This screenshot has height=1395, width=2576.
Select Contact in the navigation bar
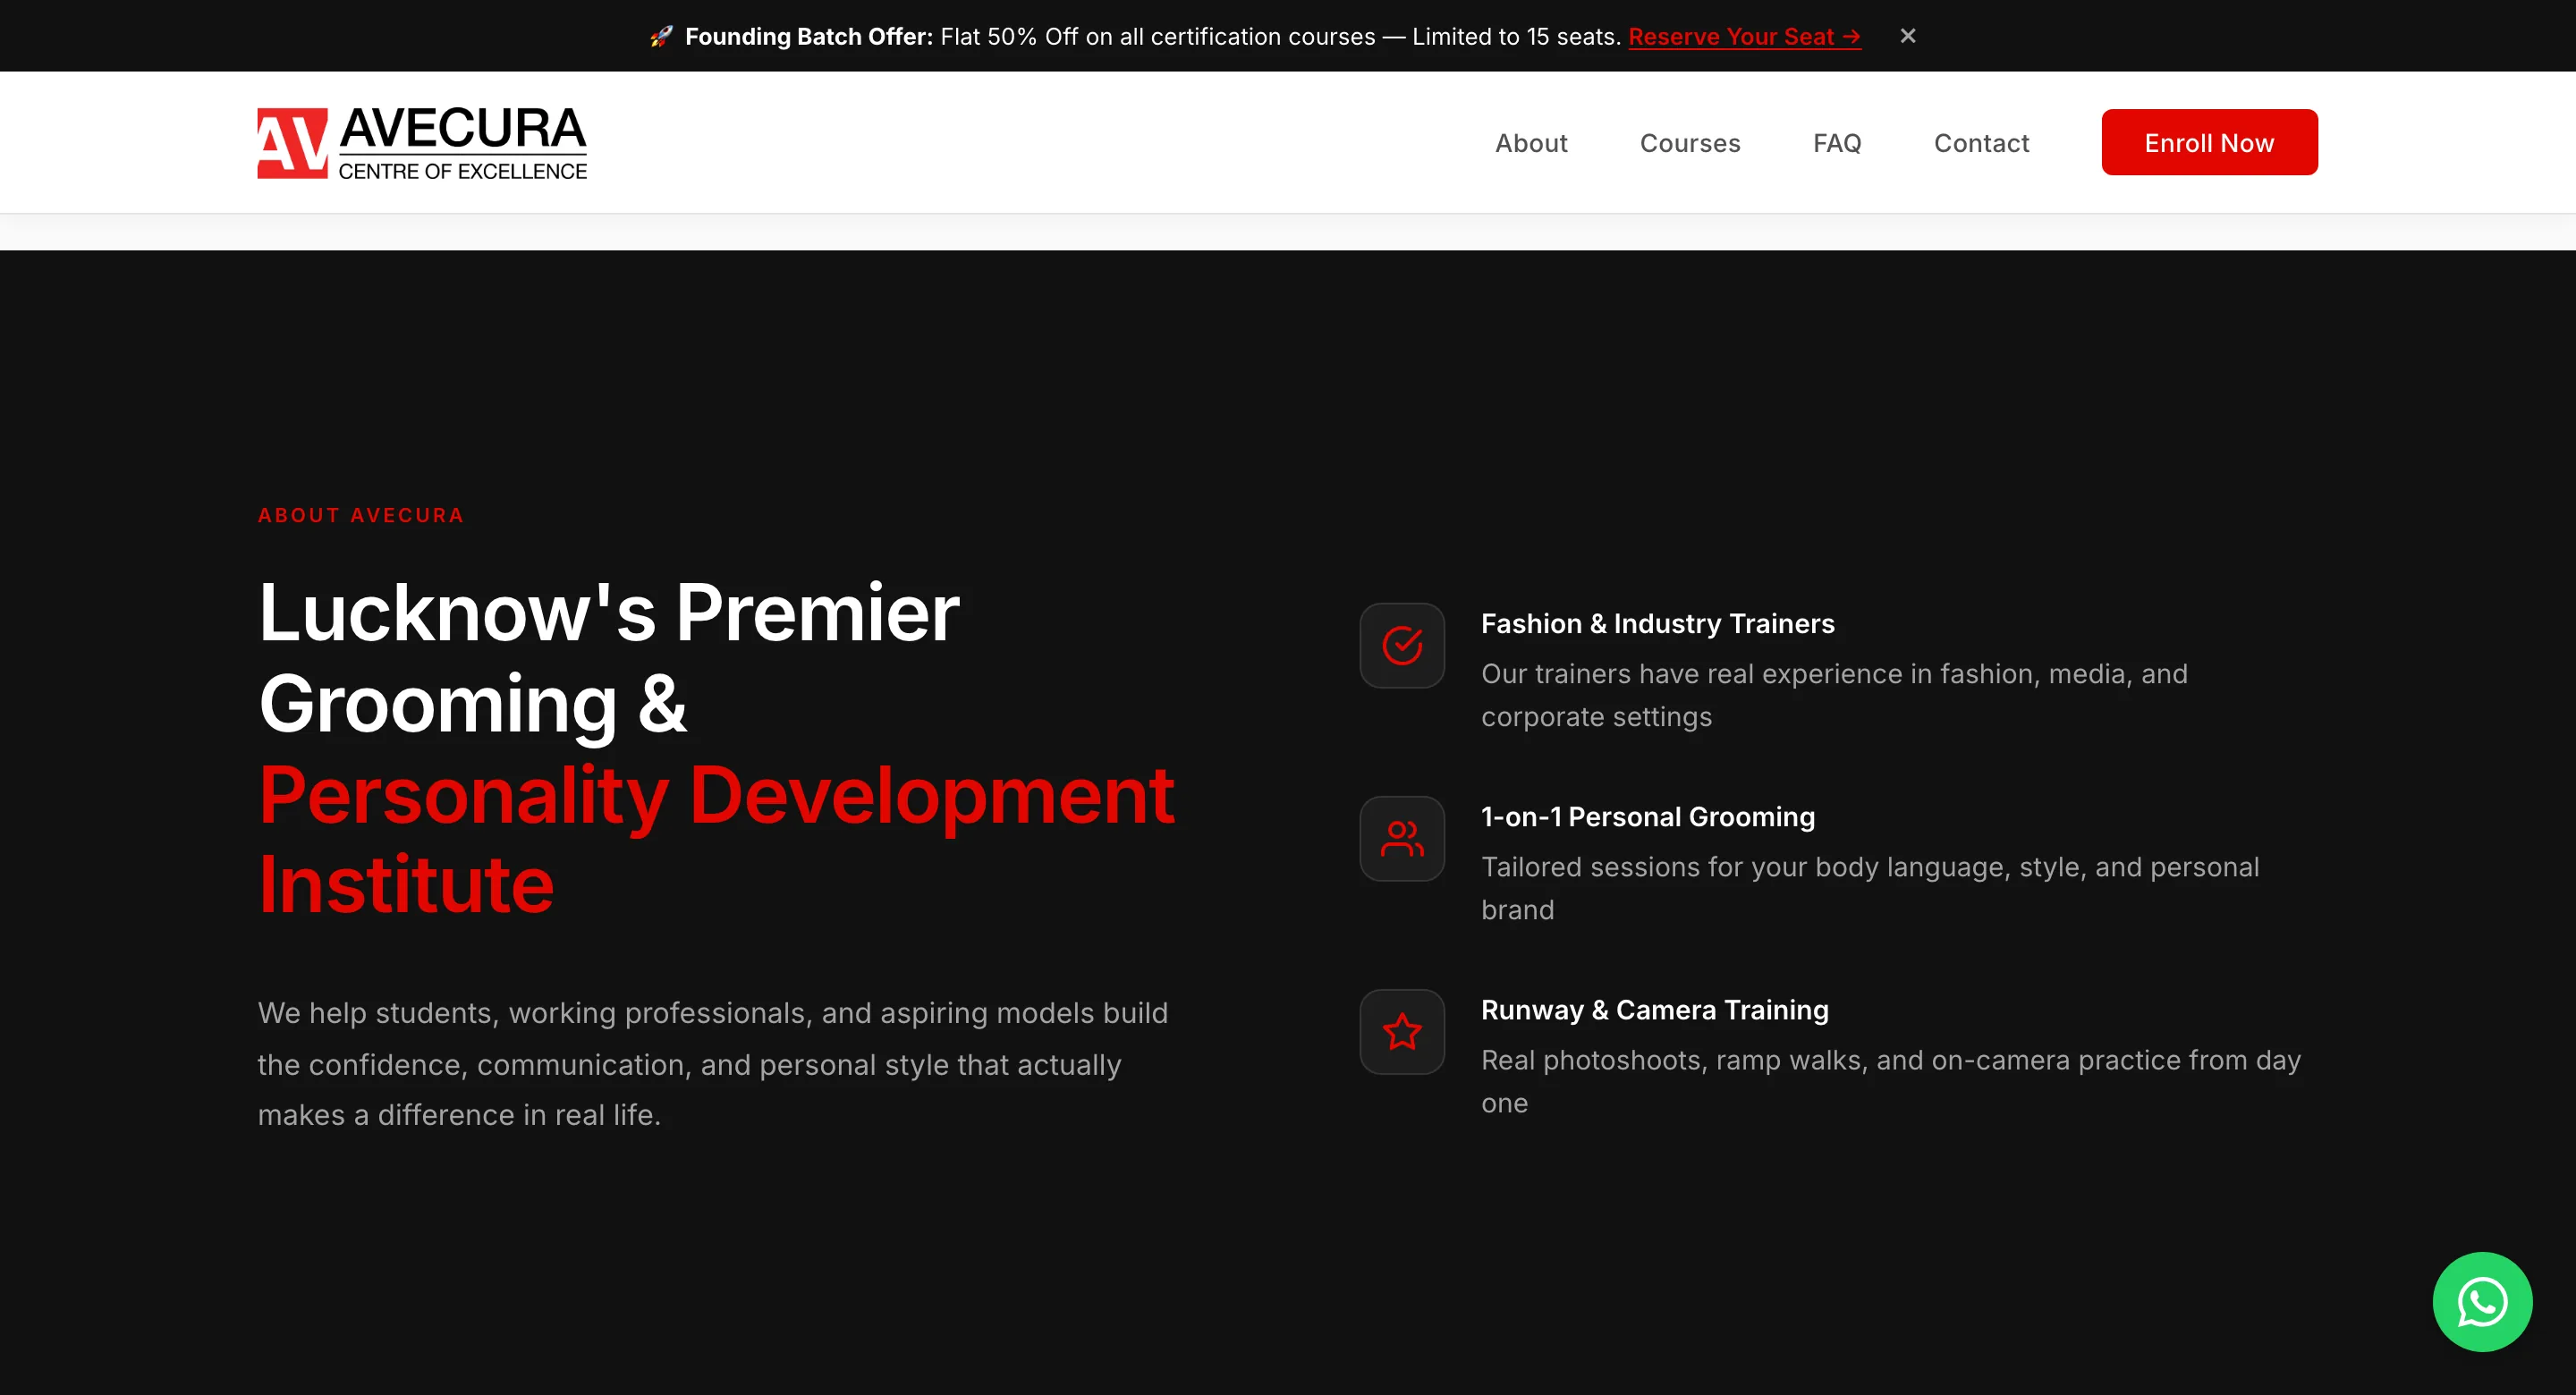(x=1981, y=143)
